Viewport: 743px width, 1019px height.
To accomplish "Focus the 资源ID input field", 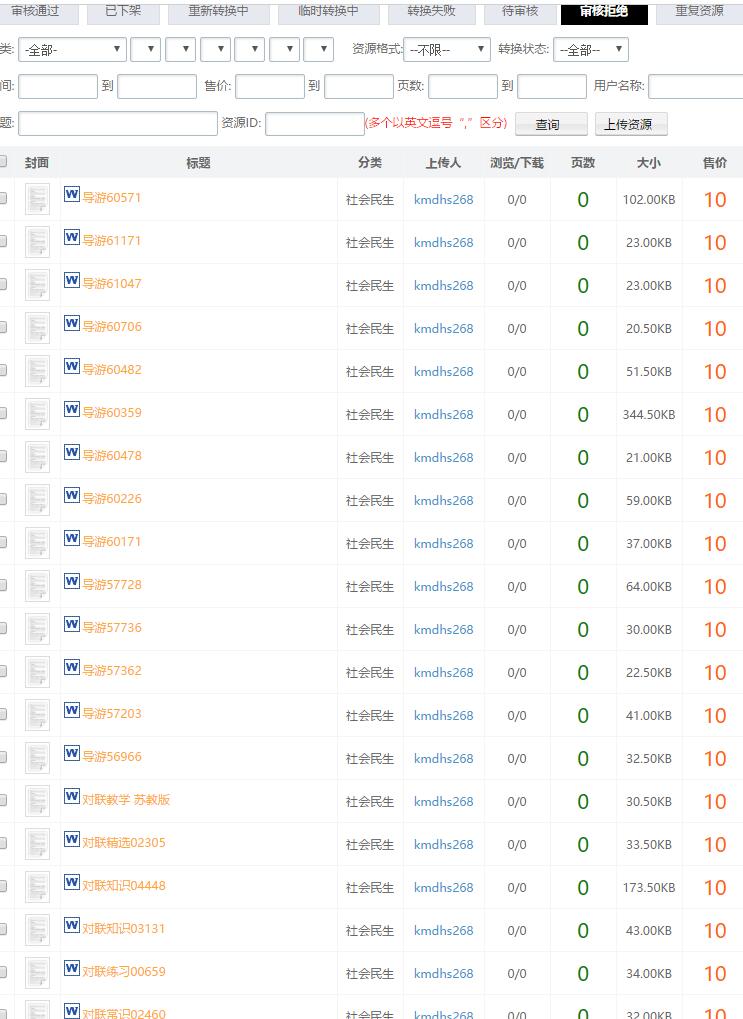I will click(x=314, y=124).
